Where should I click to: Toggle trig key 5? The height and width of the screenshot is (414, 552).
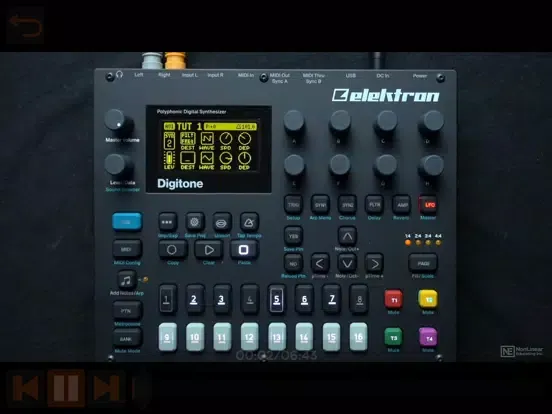277,300
